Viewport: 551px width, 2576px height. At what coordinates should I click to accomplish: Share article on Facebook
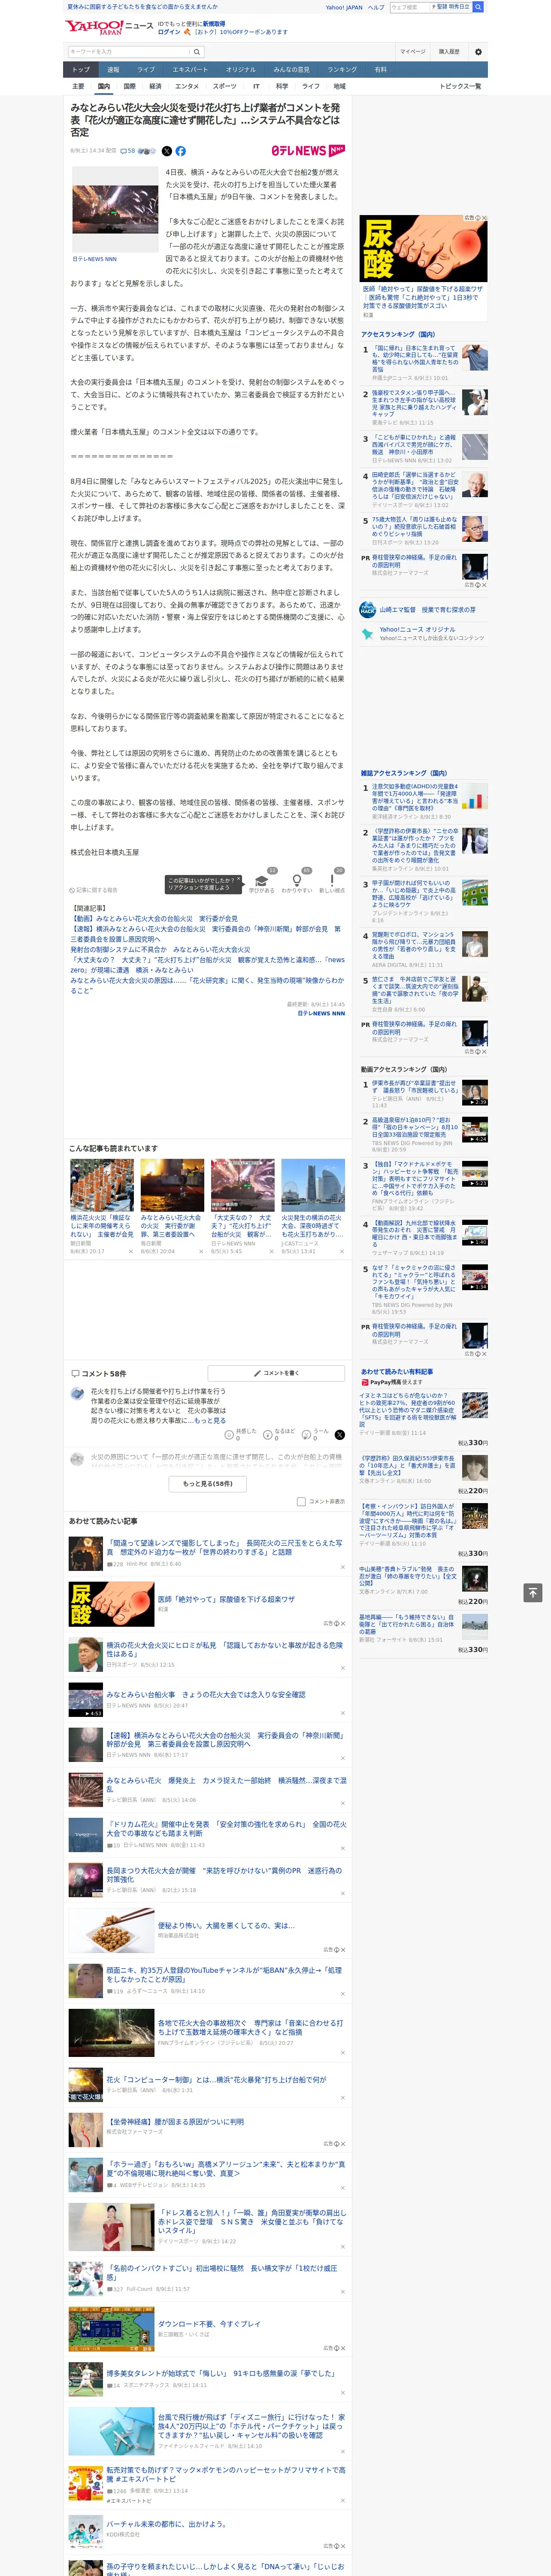[x=181, y=151]
